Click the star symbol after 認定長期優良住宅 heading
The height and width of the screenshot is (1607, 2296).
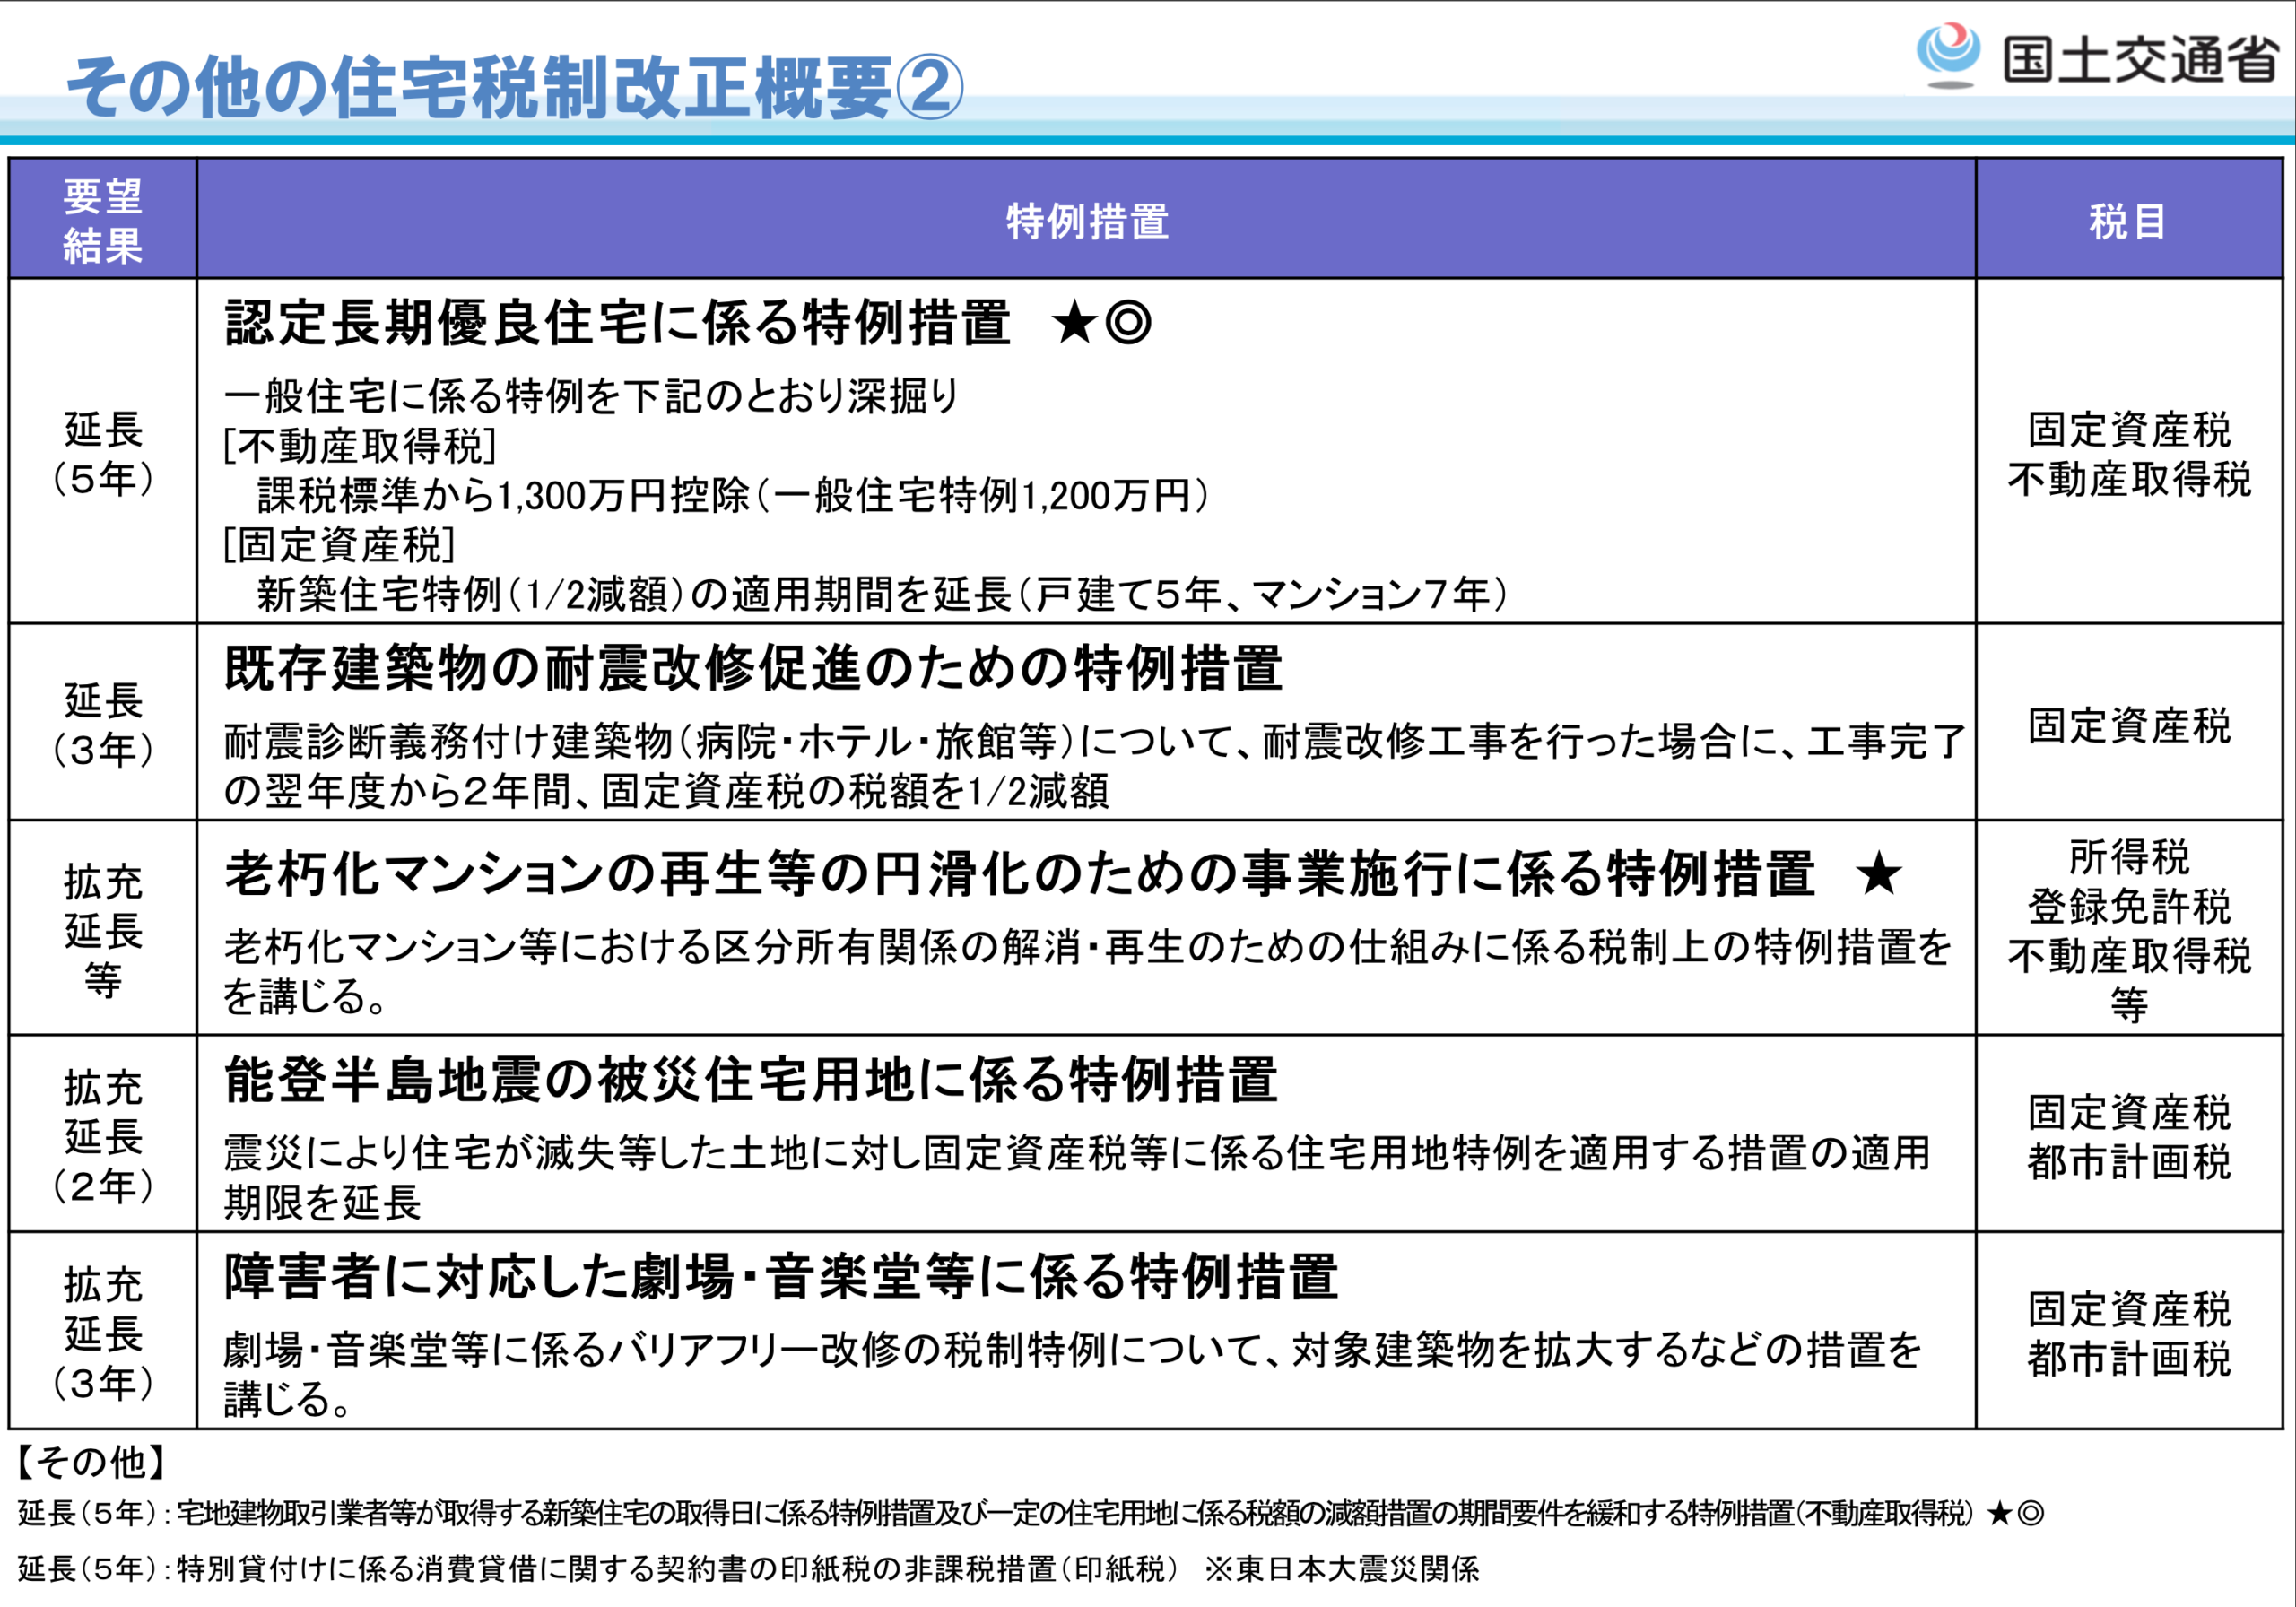[x=1075, y=324]
